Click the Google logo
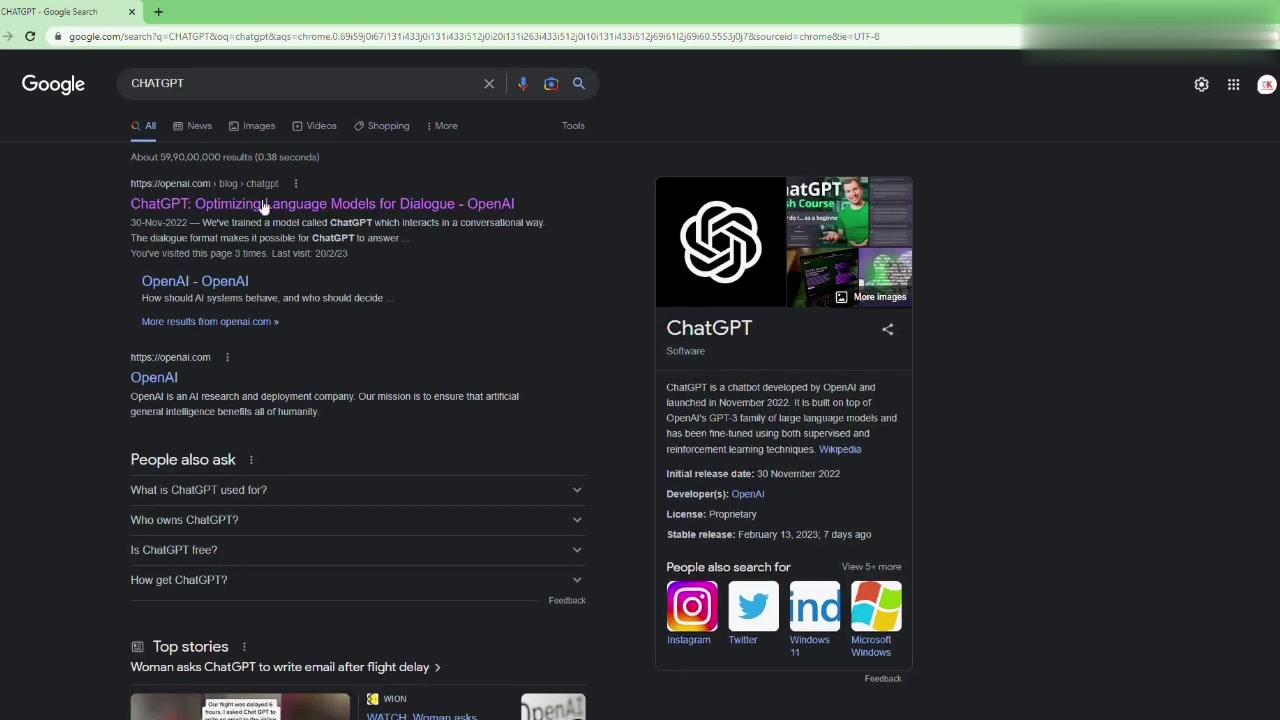The height and width of the screenshot is (720, 1280). pos(53,84)
